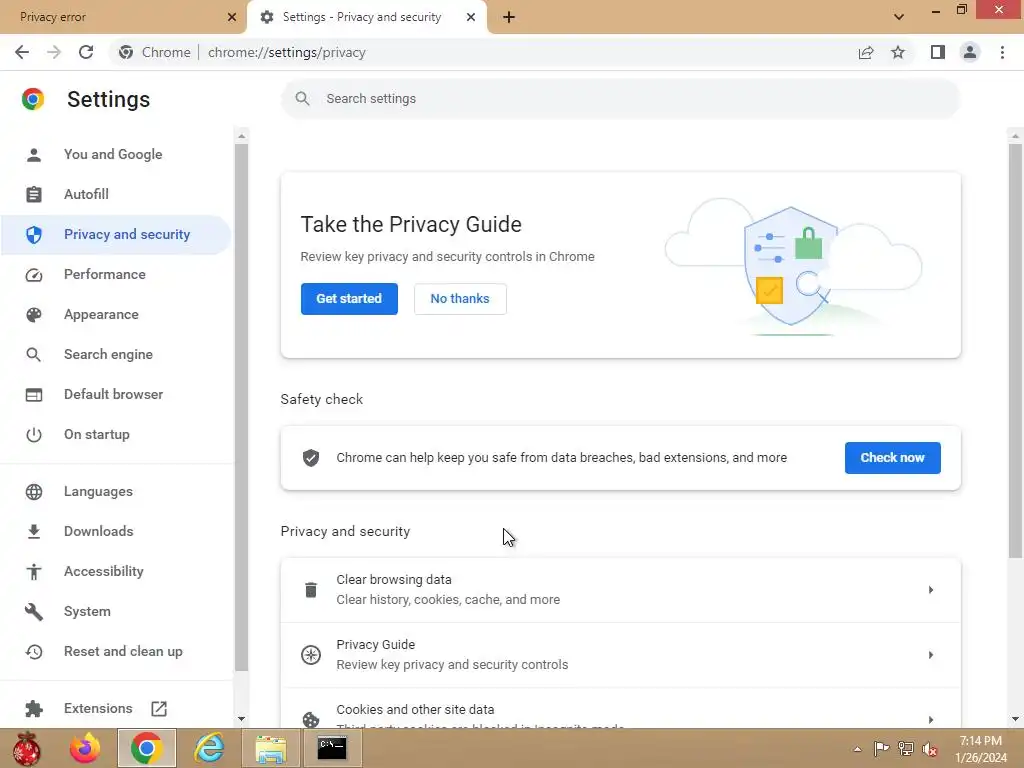Viewport: 1024px width, 768px height.
Task: Dismiss Privacy Guide with No thanks
Action: pyautogui.click(x=460, y=298)
